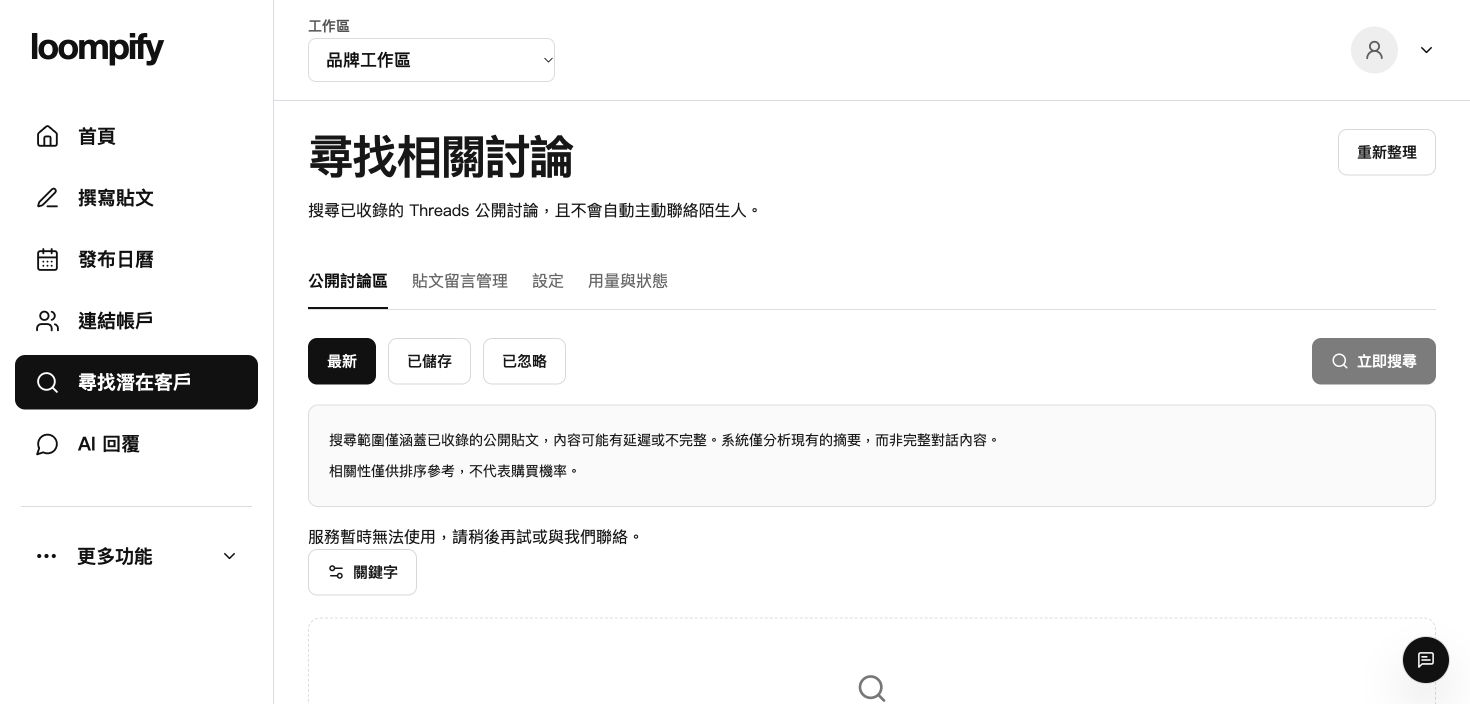This screenshot has width=1470, height=704.
Task: Click the 尋找相關討論 heading
Action: pyautogui.click(x=441, y=157)
